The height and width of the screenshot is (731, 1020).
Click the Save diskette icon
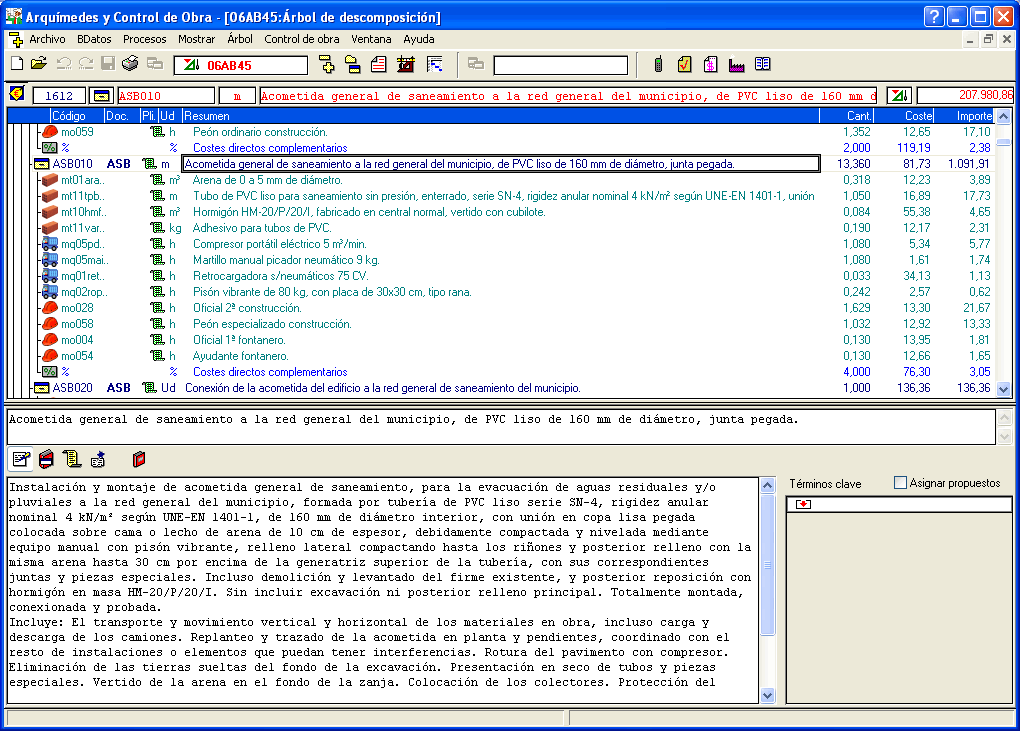tap(108, 64)
